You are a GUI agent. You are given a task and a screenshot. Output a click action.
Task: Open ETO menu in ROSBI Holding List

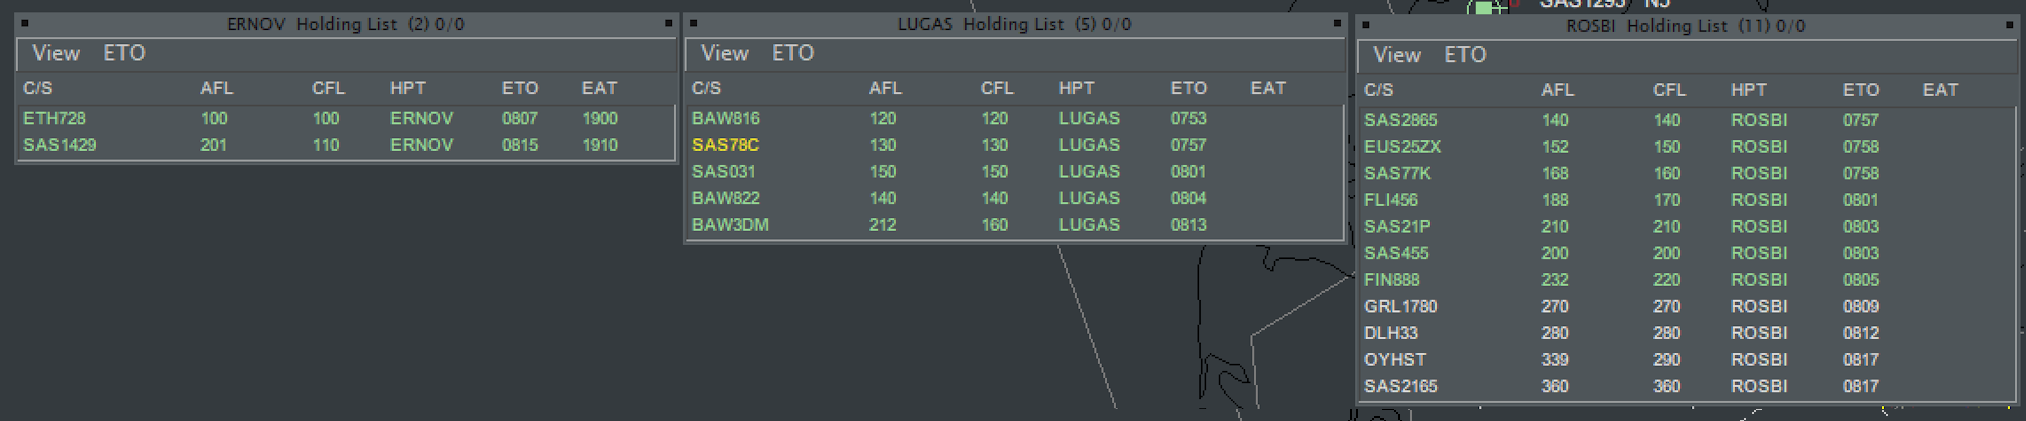(x=1465, y=55)
